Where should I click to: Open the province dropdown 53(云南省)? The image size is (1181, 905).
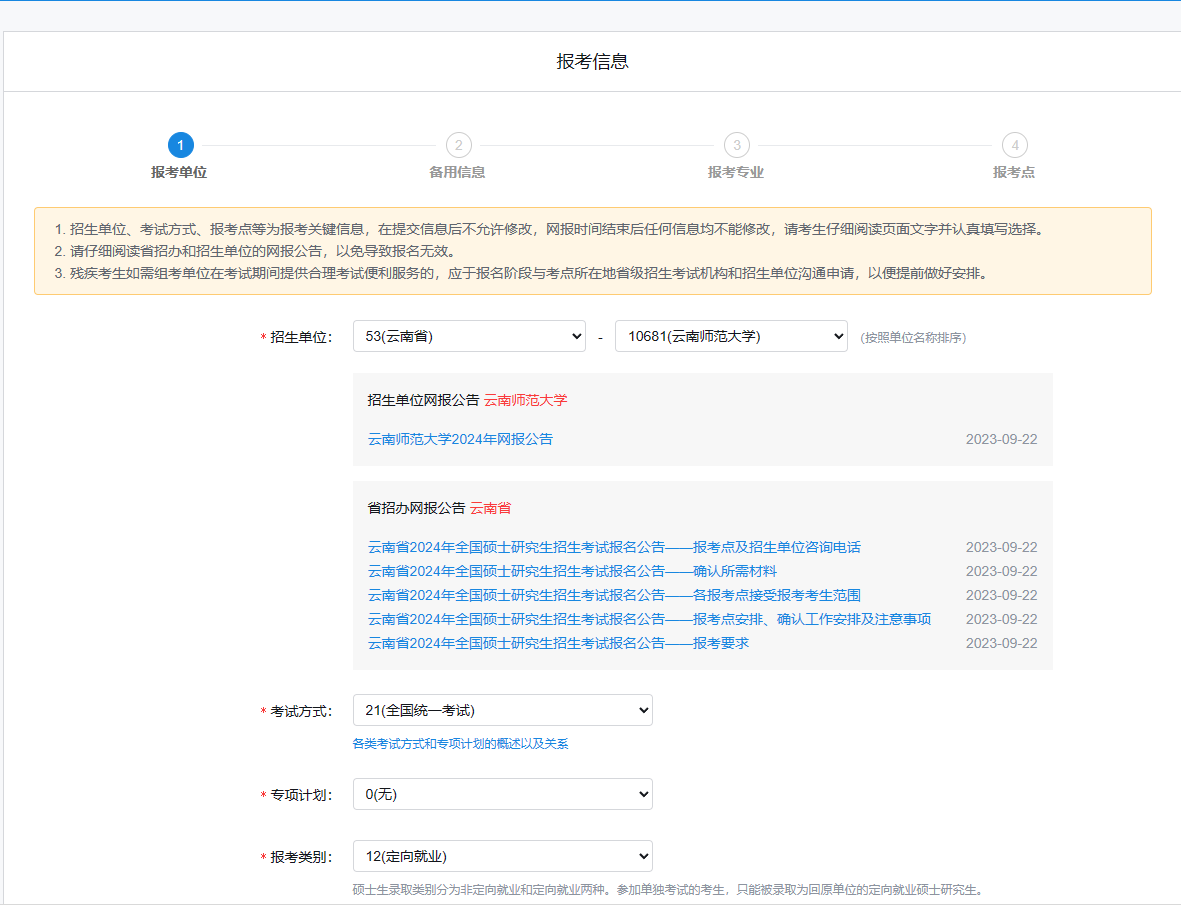point(469,336)
